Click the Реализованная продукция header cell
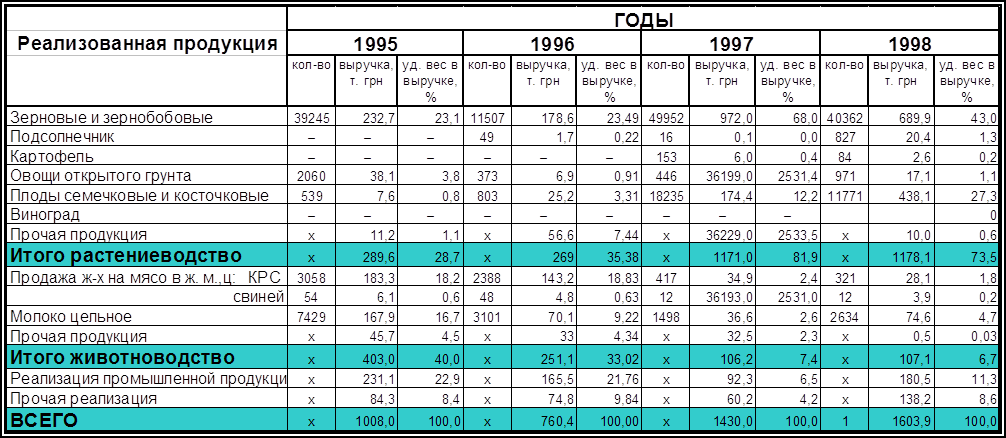The height and width of the screenshot is (438, 1006). click(x=147, y=44)
